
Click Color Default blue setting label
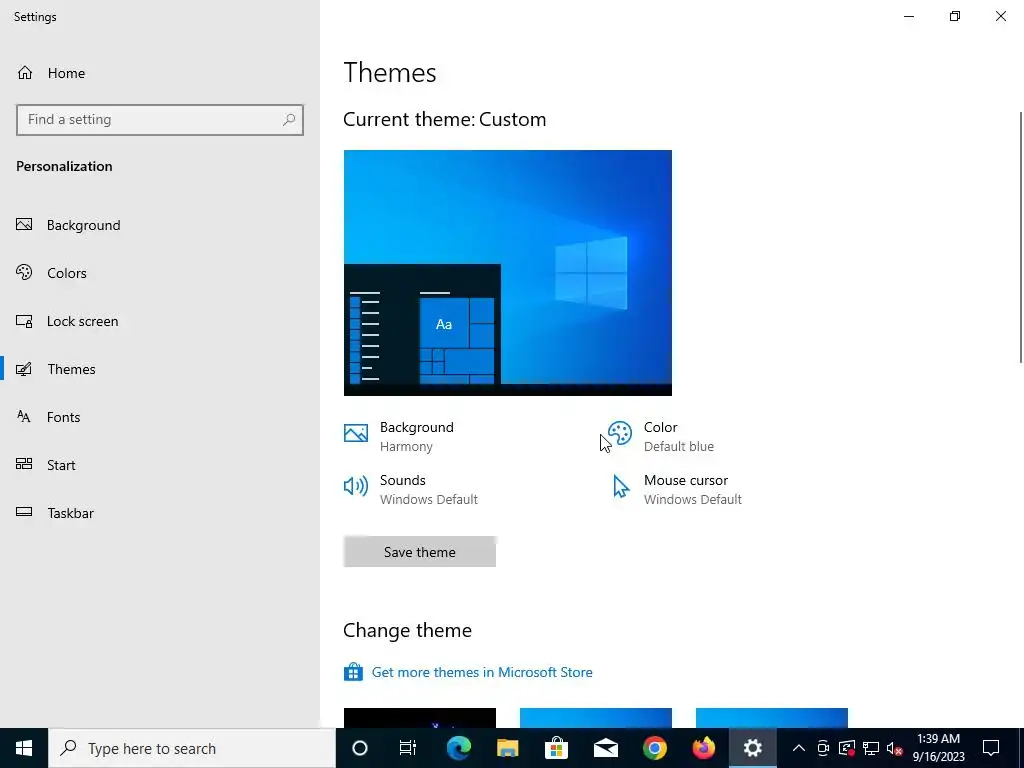point(679,436)
